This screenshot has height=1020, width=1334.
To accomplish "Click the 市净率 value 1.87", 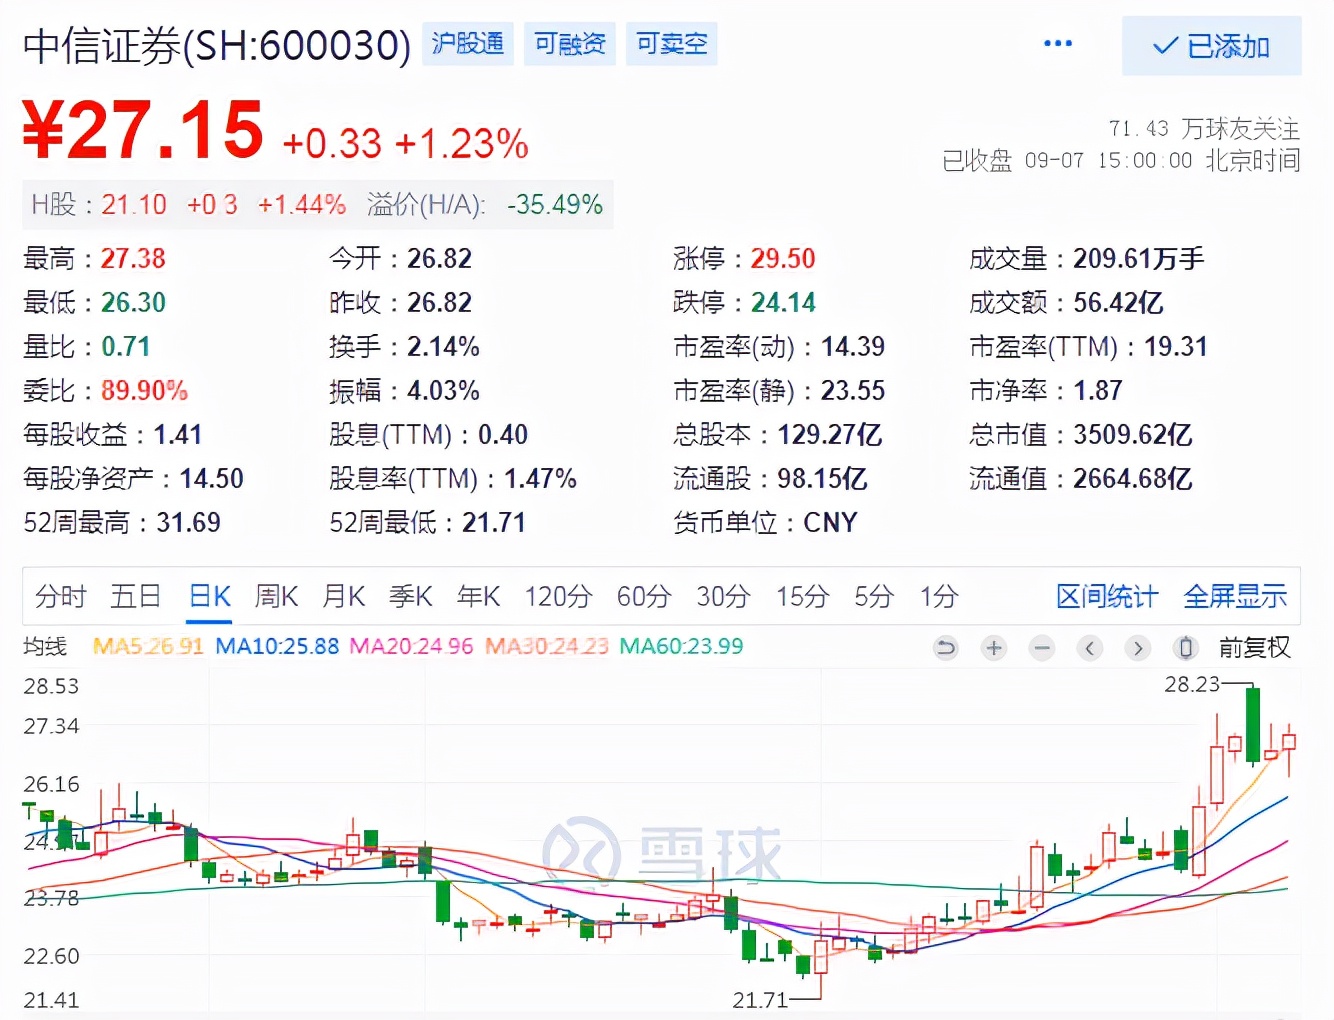I will (1098, 391).
